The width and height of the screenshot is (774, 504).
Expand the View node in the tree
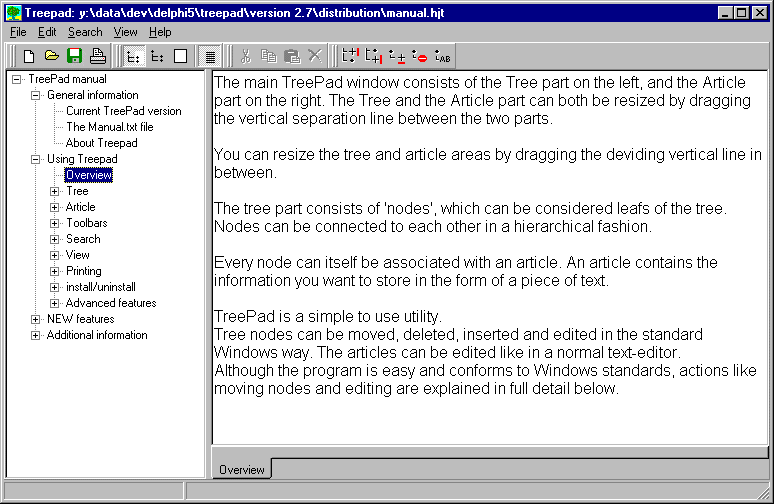coord(54,255)
